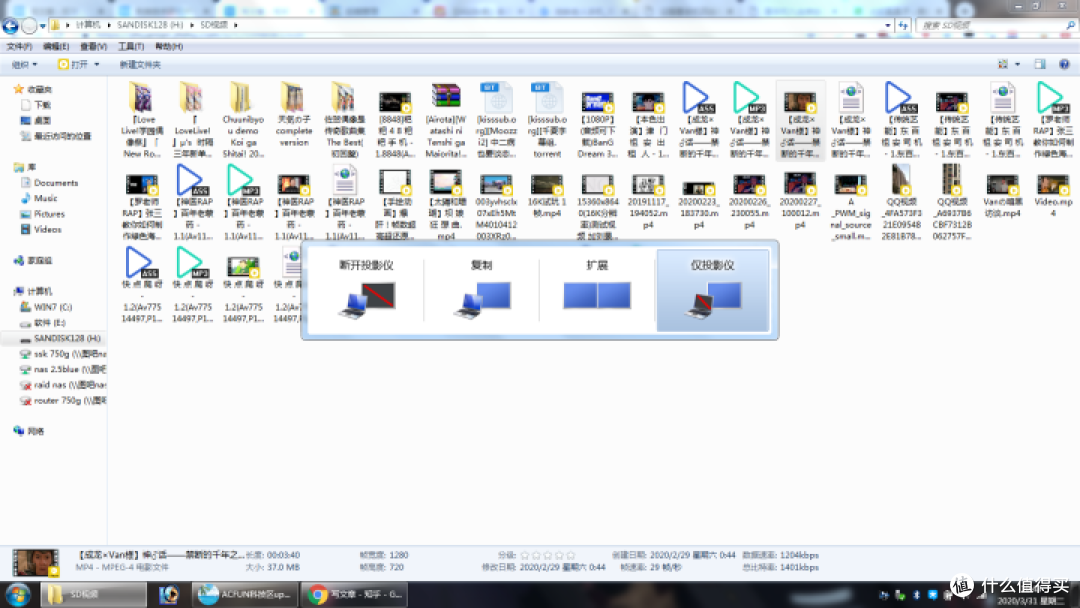The height and width of the screenshot is (608, 1080).
Task: Switch to the Chrome 写文章 taskbar window
Action: (x=353, y=594)
